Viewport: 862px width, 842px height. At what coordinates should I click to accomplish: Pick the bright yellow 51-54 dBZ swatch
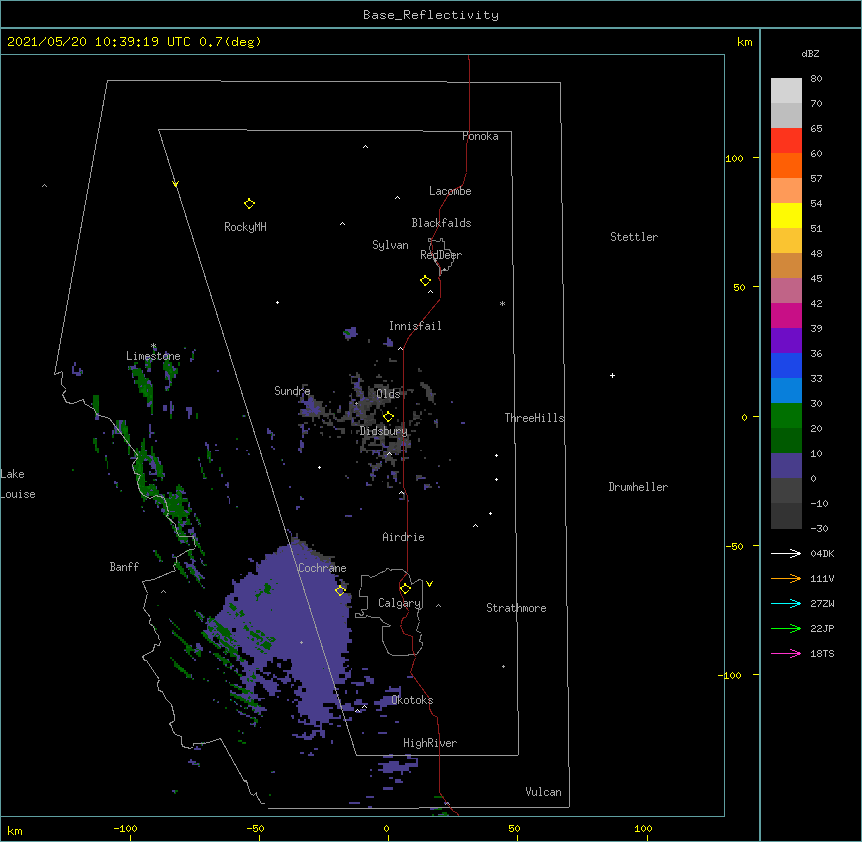point(786,215)
